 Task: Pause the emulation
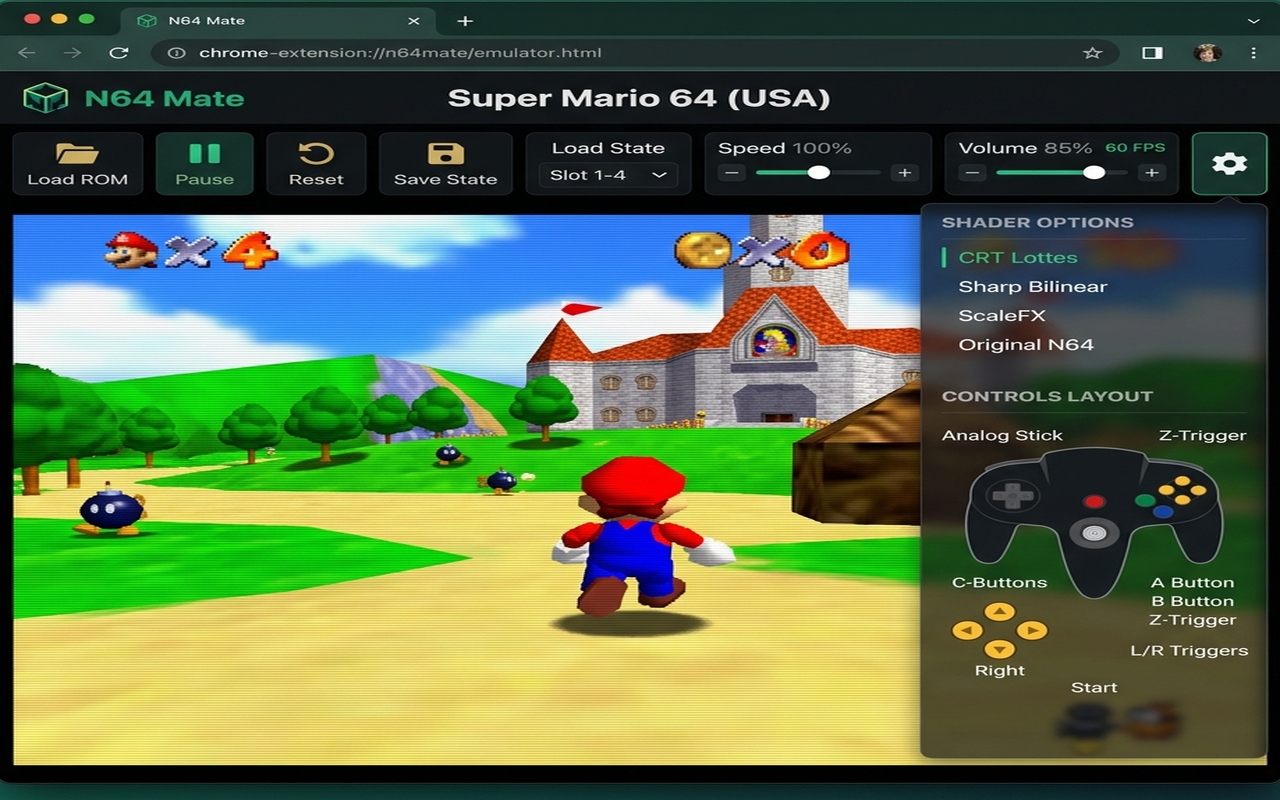click(204, 164)
